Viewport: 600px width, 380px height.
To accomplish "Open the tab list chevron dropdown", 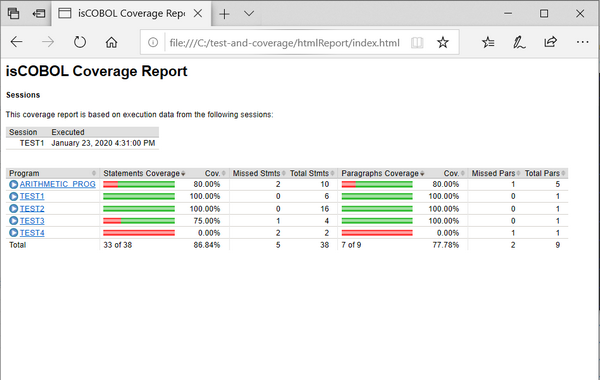I will (x=249, y=14).
